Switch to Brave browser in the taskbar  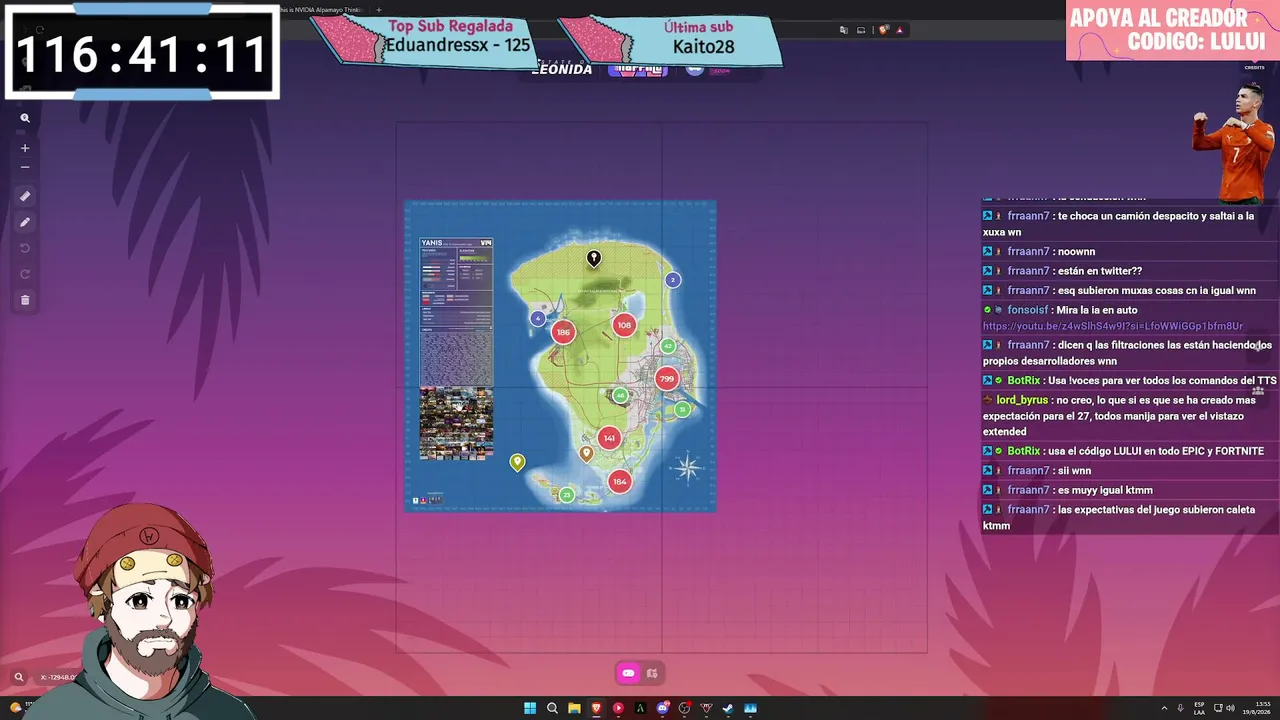click(x=596, y=708)
